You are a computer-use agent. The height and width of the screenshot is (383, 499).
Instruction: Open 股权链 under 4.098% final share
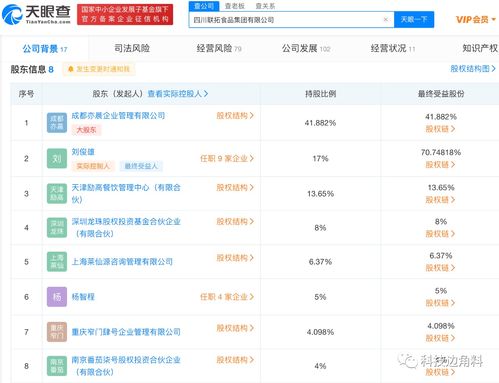coord(440,338)
